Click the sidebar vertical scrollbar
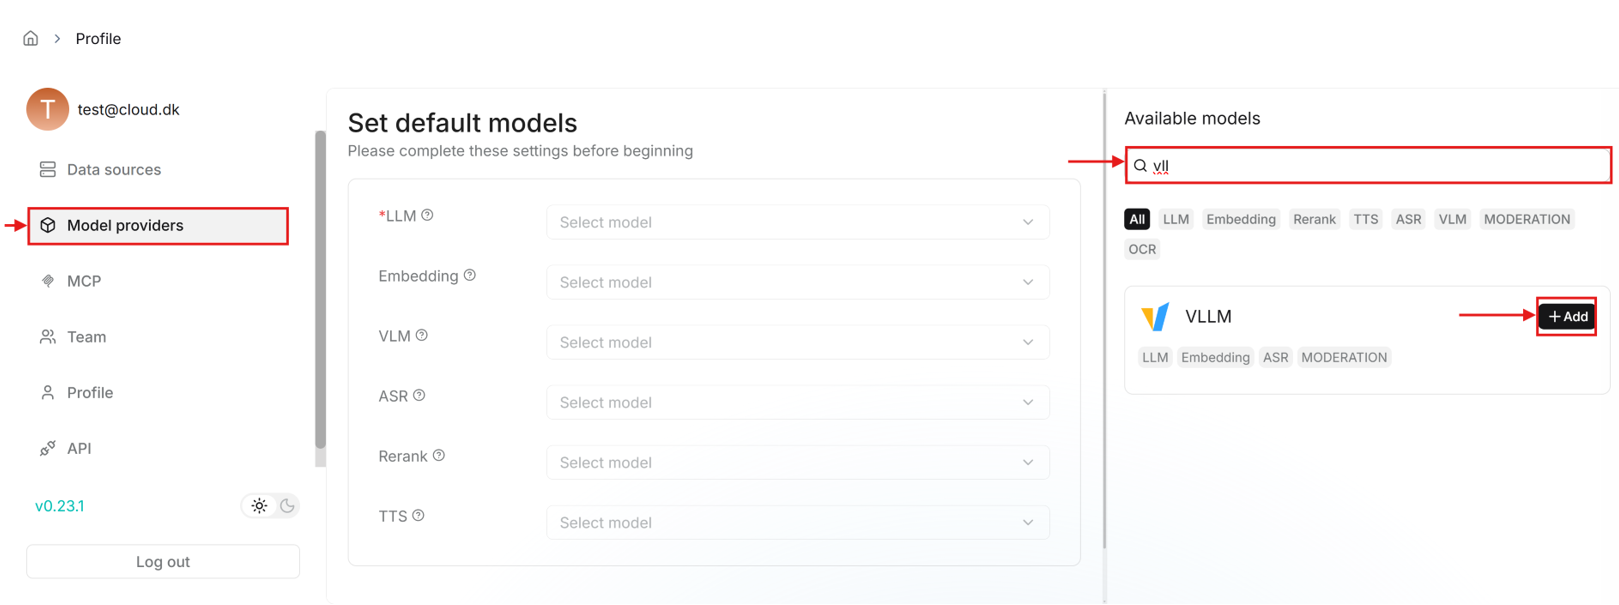 tap(320, 290)
